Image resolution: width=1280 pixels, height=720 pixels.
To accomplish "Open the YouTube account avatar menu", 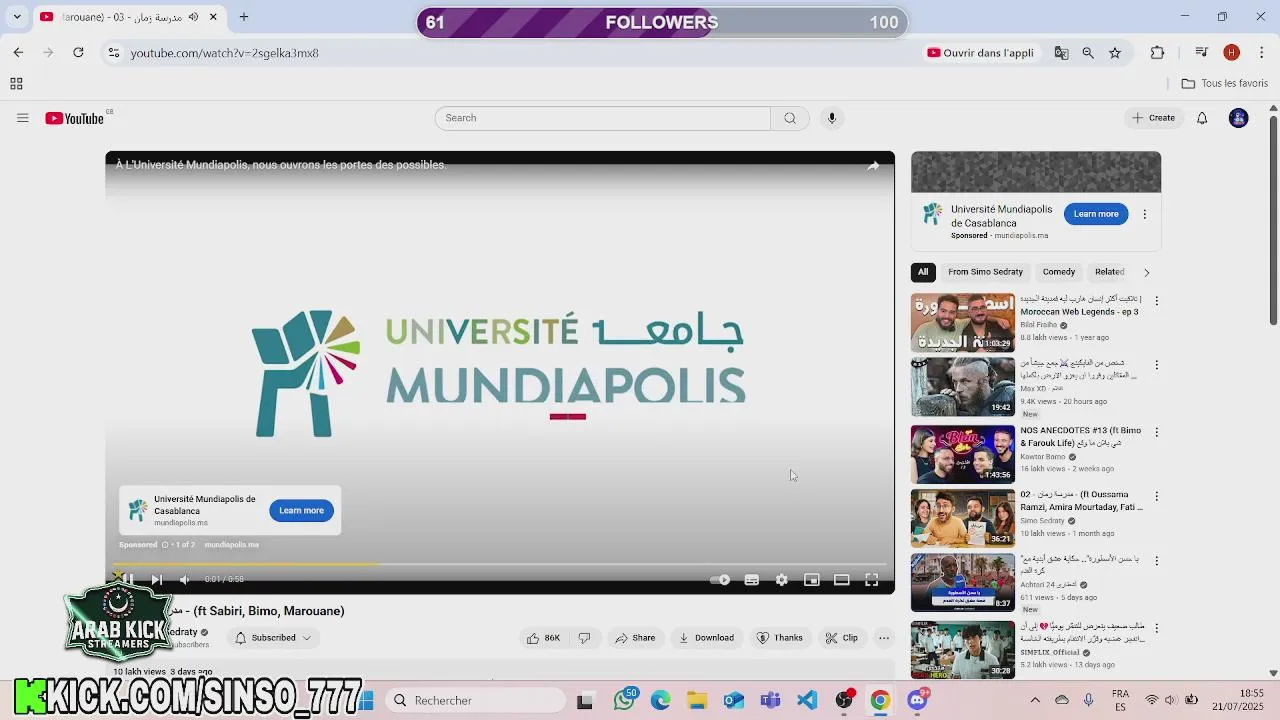I will coord(1239,118).
